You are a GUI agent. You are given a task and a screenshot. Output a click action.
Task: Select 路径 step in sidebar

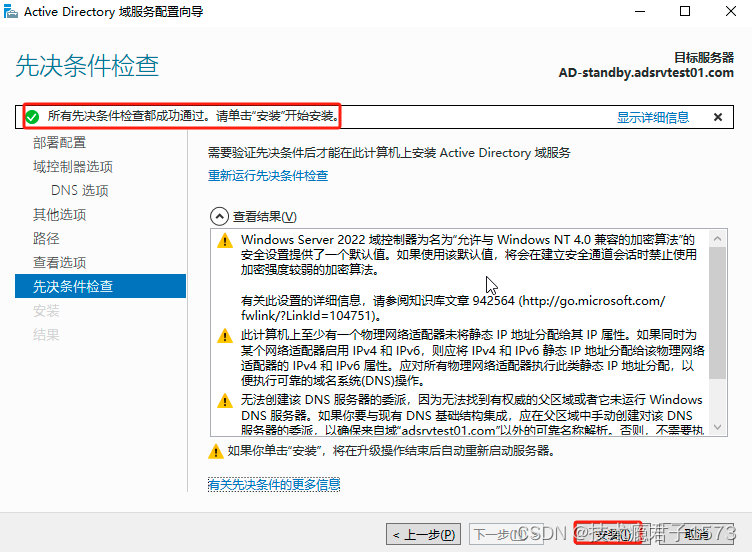46,238
